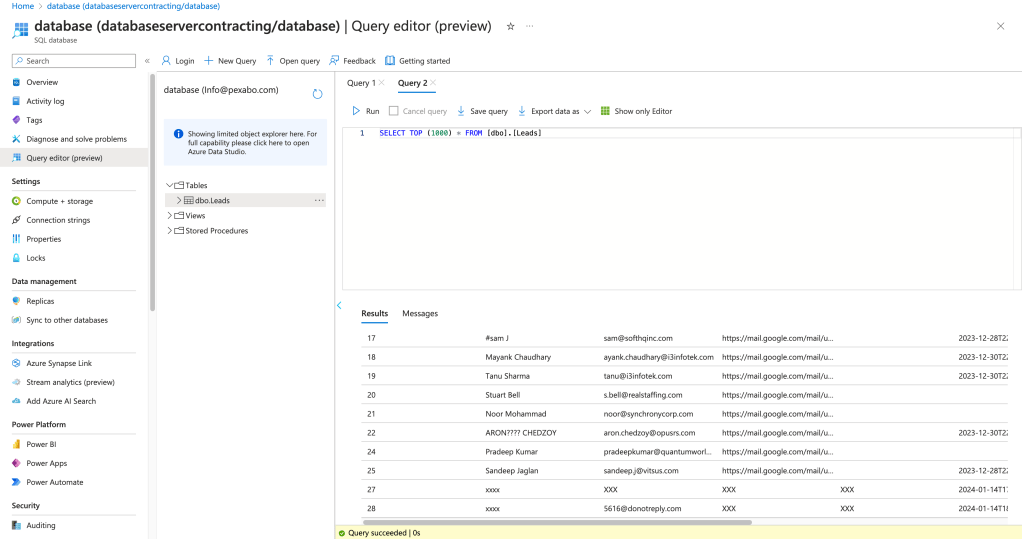
Task: Switch to the Query 1 tab
Action: pos(360,83)
